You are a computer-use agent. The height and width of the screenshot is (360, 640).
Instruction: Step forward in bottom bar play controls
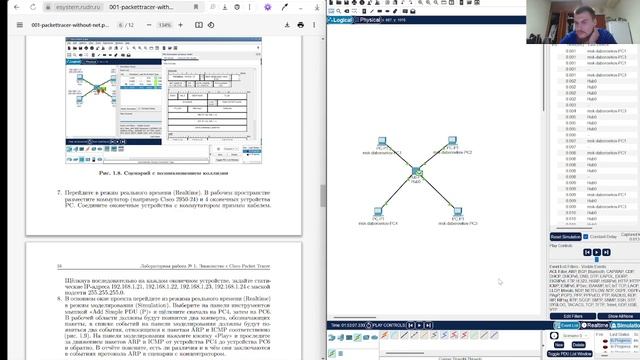[x=428, y=325]
